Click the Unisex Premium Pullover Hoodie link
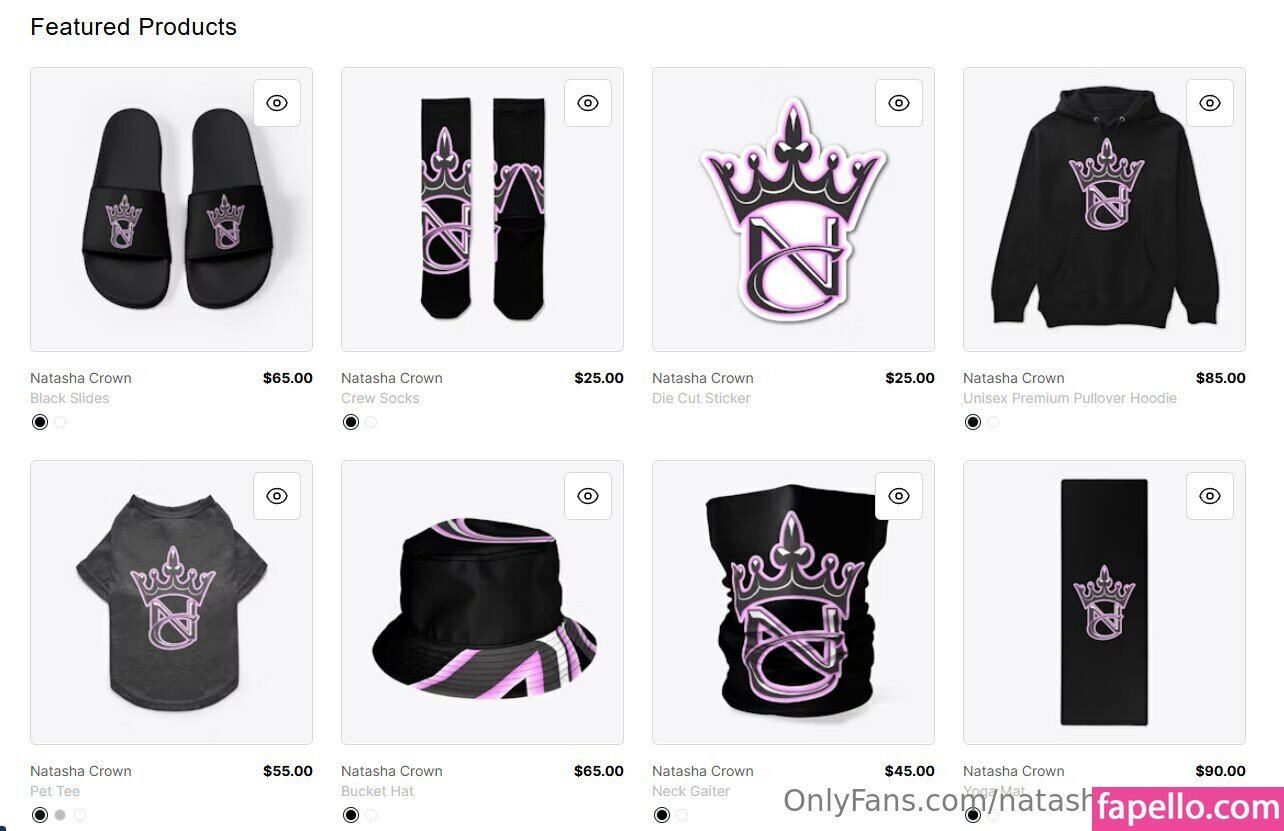The image size is (1284, 831). [x=1070, y=398]
